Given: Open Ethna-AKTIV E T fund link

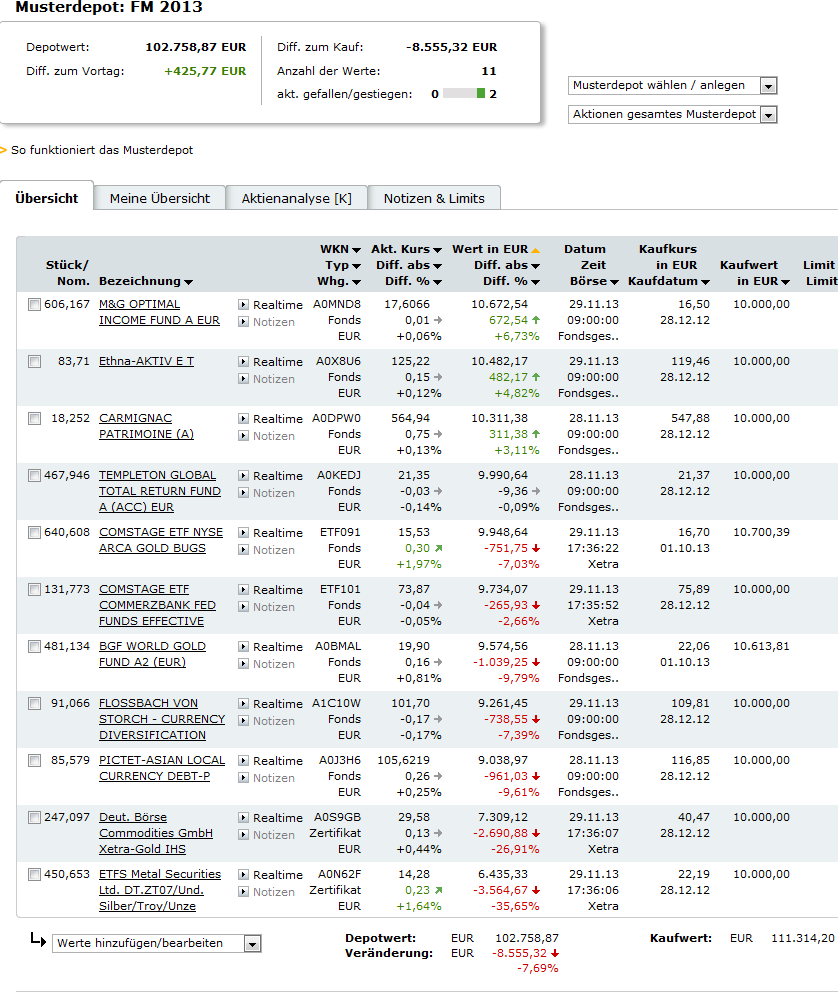Looking at the screenshot, I should tap(146, 361).
